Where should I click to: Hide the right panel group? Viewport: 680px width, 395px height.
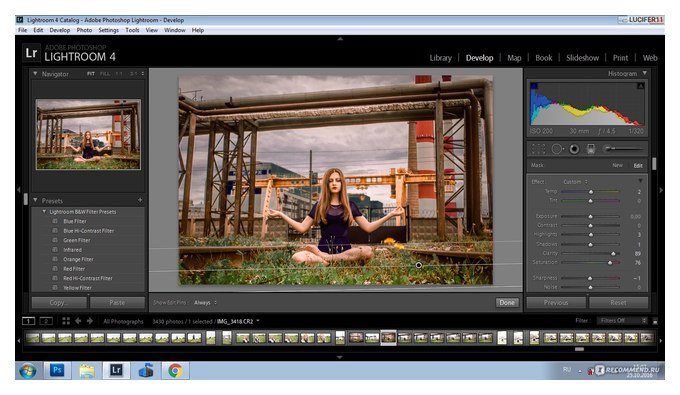pyautogui.click(x=661, y=190)
